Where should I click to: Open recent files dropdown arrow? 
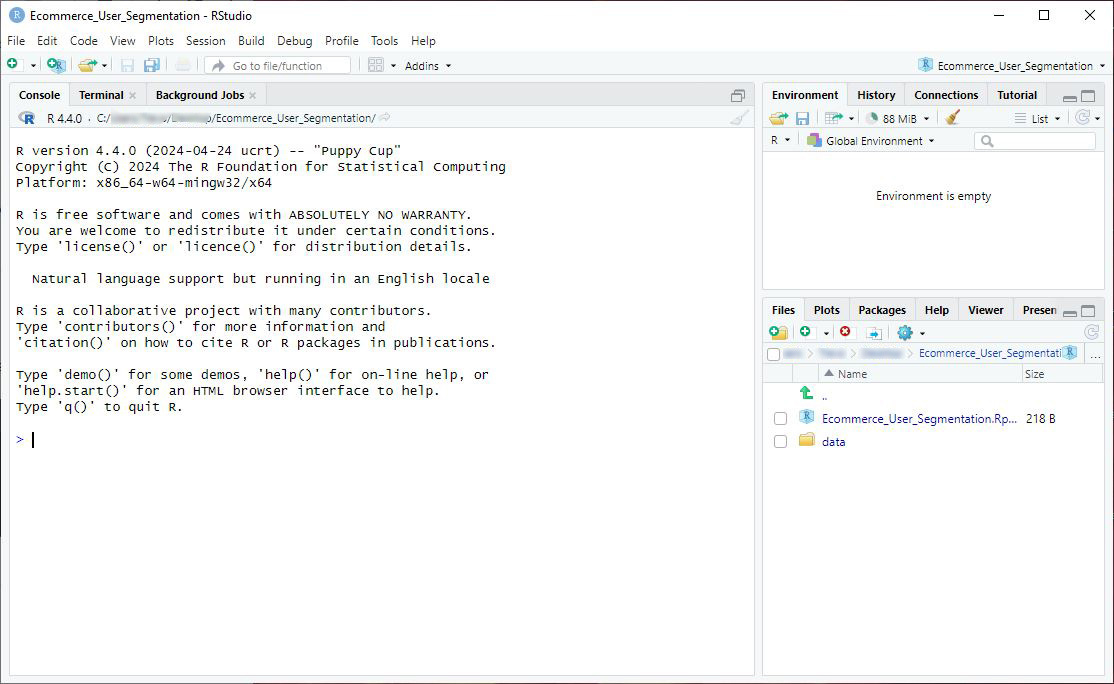pyautogui.click(x=104, y=66)
